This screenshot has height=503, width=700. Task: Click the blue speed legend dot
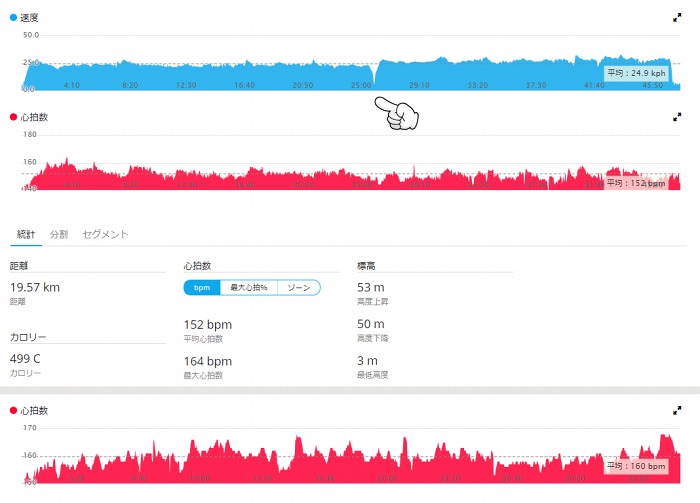13,18
